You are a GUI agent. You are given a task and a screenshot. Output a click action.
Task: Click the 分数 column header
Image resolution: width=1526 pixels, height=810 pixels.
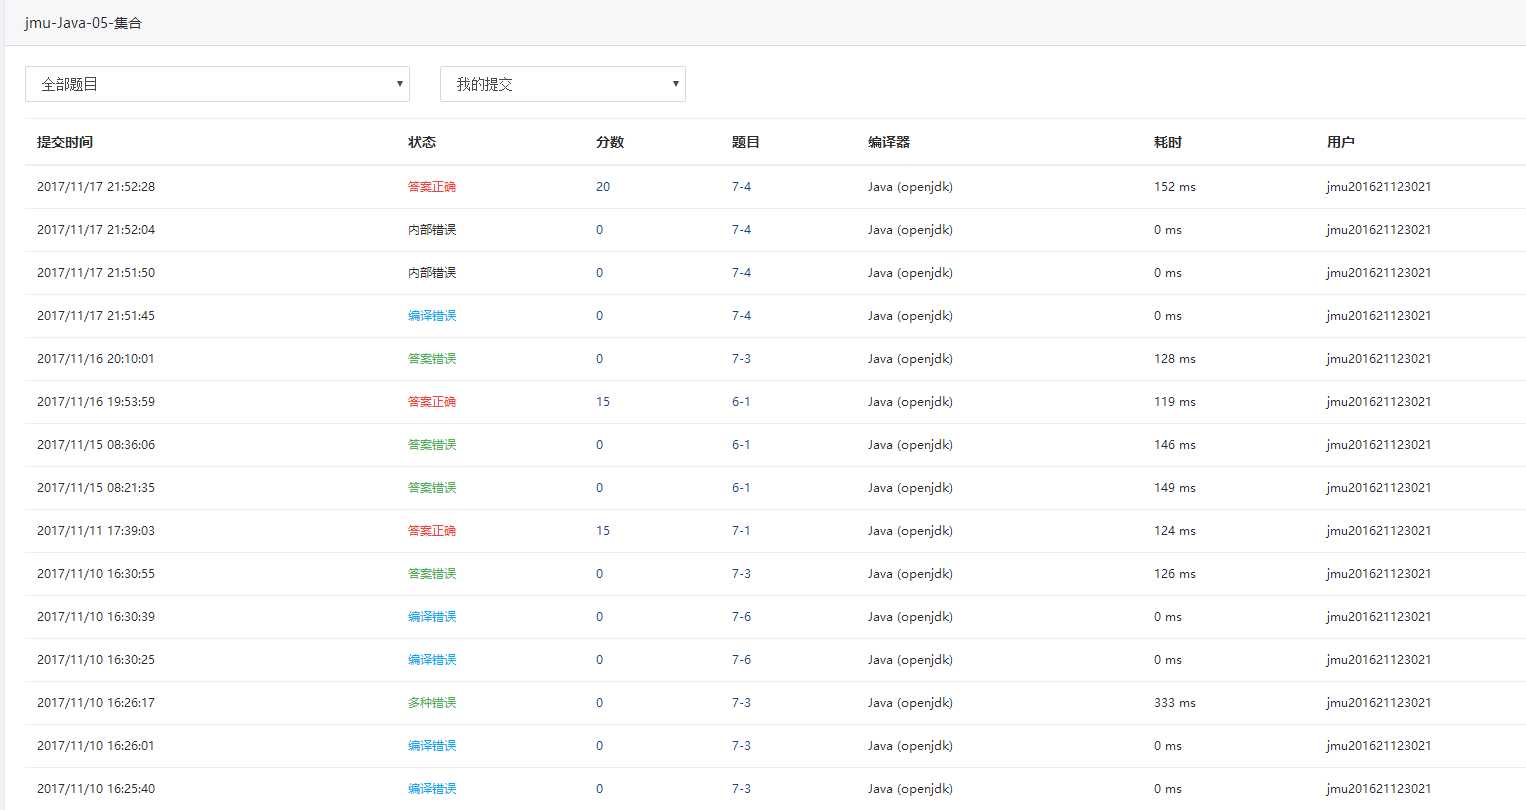610,142
